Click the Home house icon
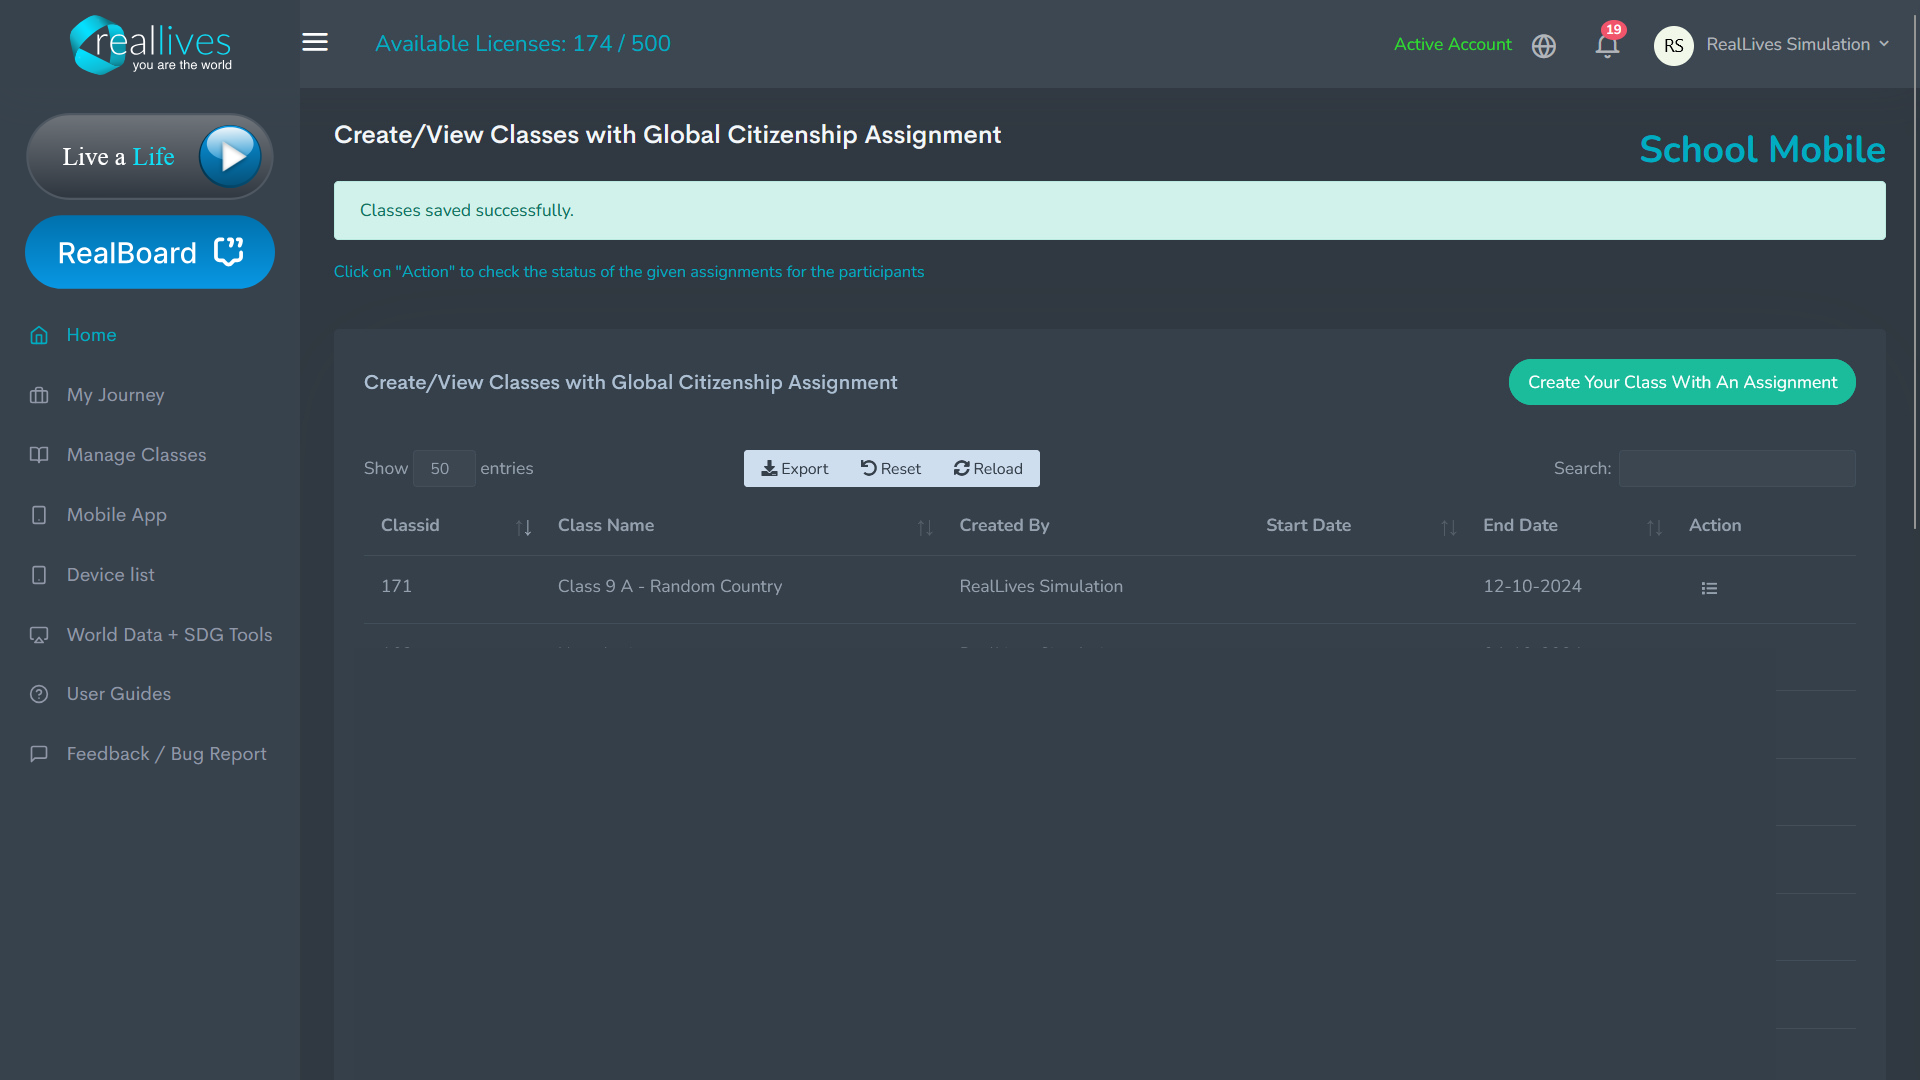This screenshot has width=1920, height=1080. pyautogui.click(x=39, y=335)
